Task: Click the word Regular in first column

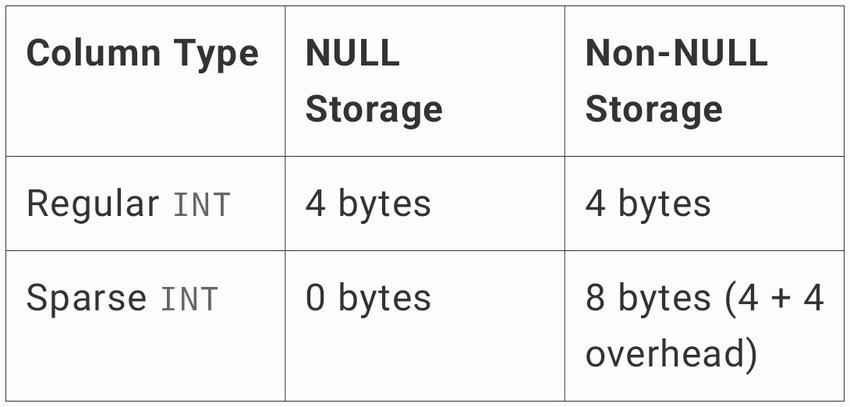Action: 93,204
